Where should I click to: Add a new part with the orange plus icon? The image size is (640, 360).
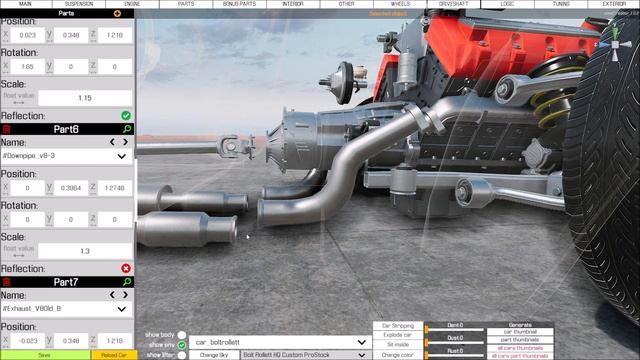click(117, 13)
